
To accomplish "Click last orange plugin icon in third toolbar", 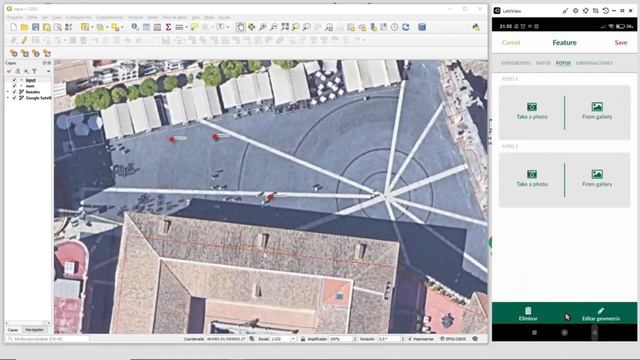I will pos(47,53).
